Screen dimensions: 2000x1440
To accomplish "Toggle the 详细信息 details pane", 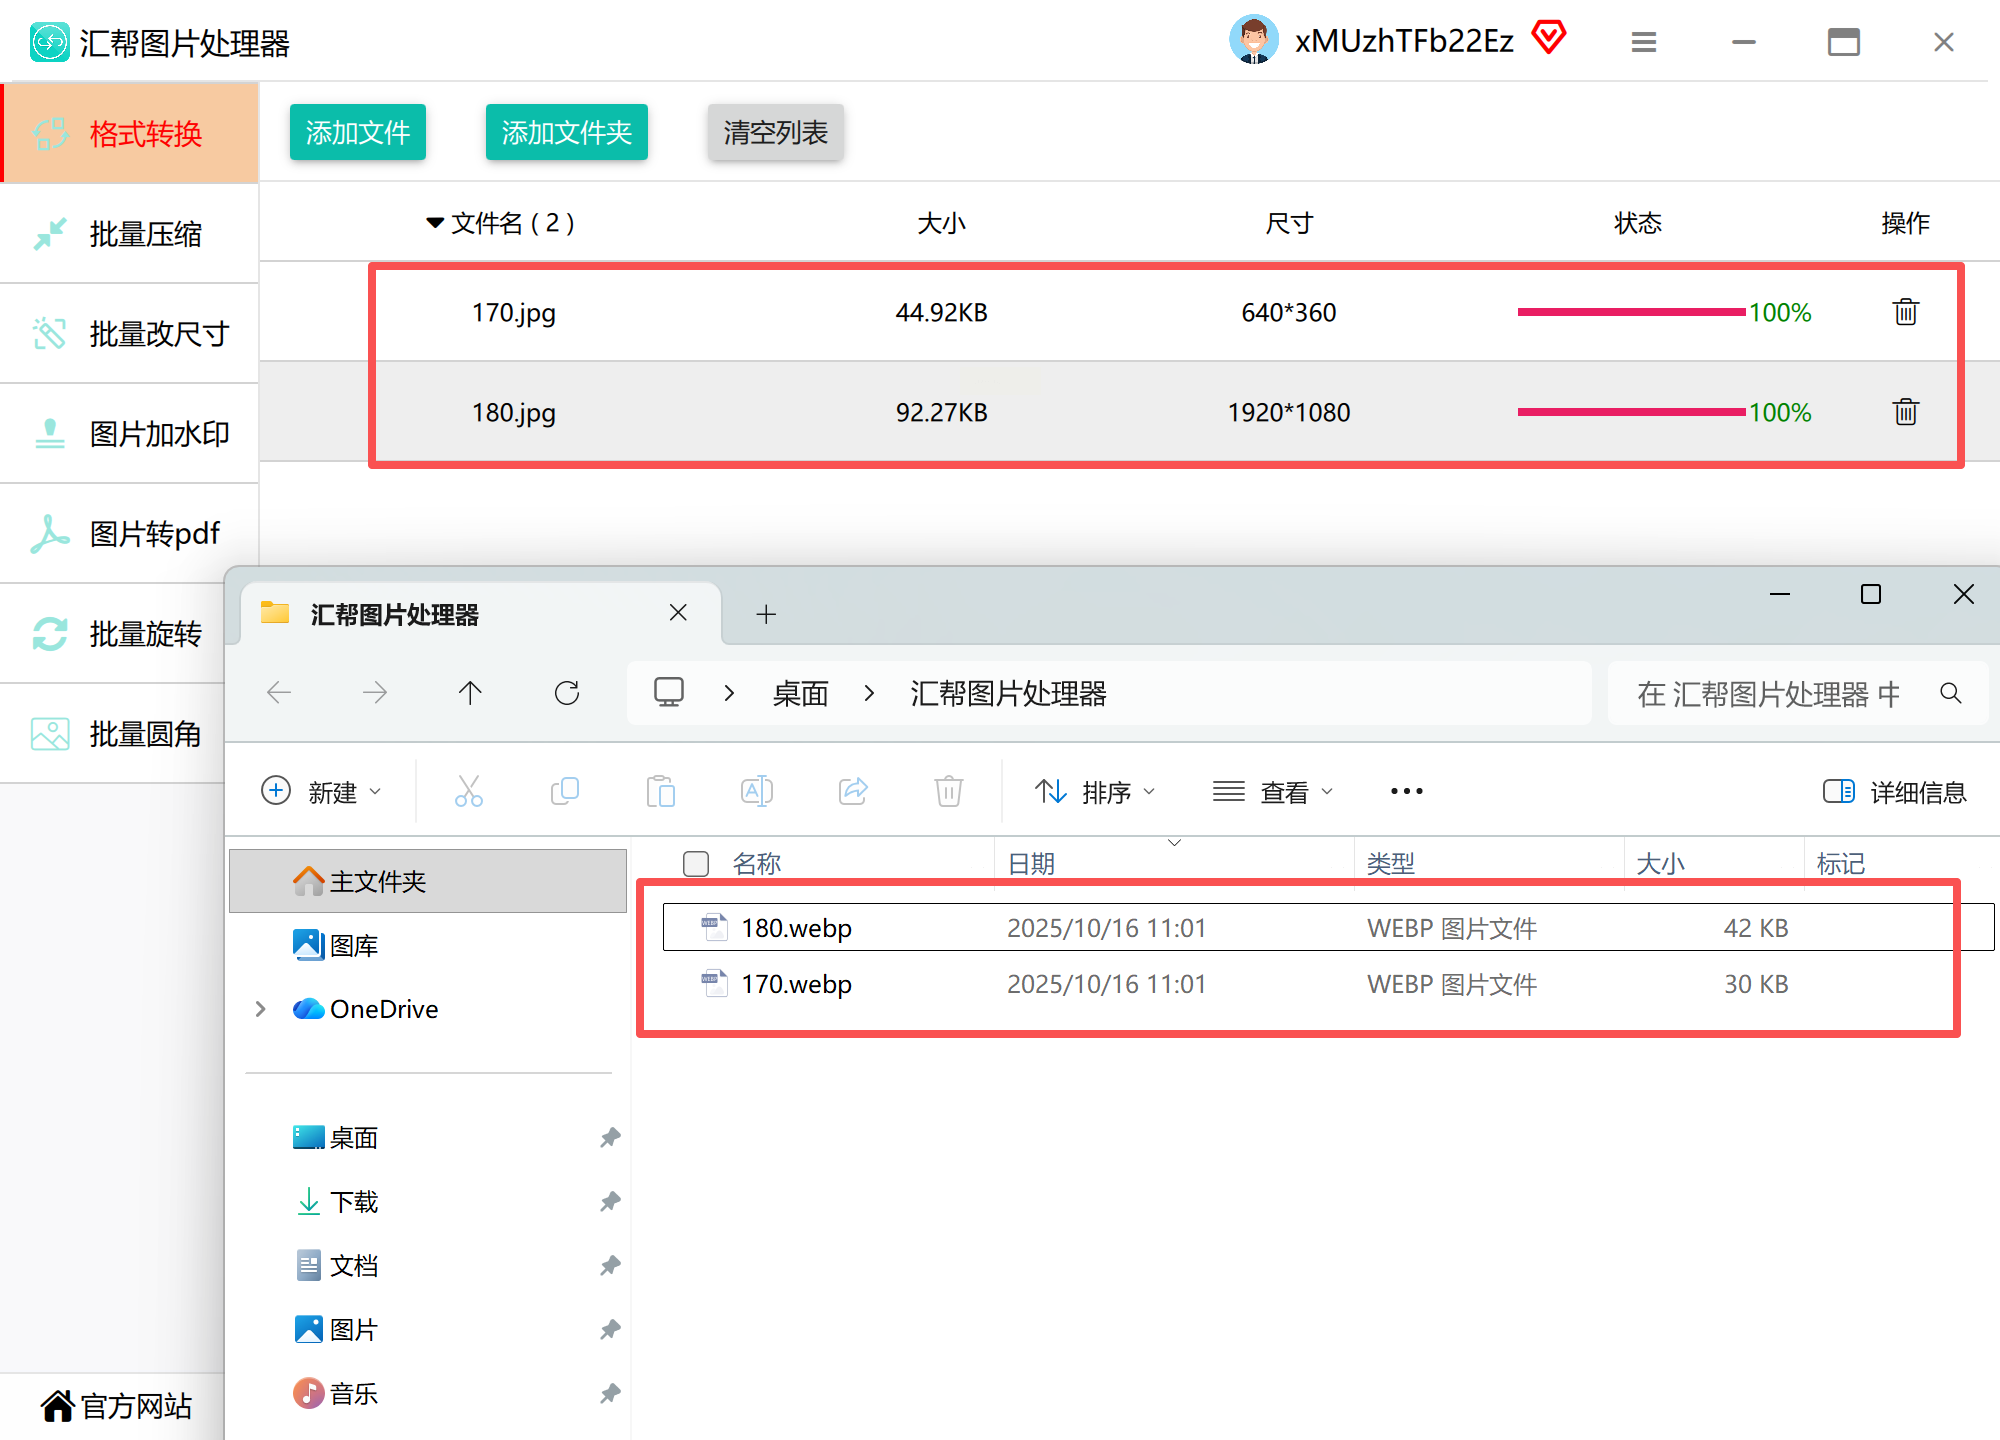I will (1894, 792).
